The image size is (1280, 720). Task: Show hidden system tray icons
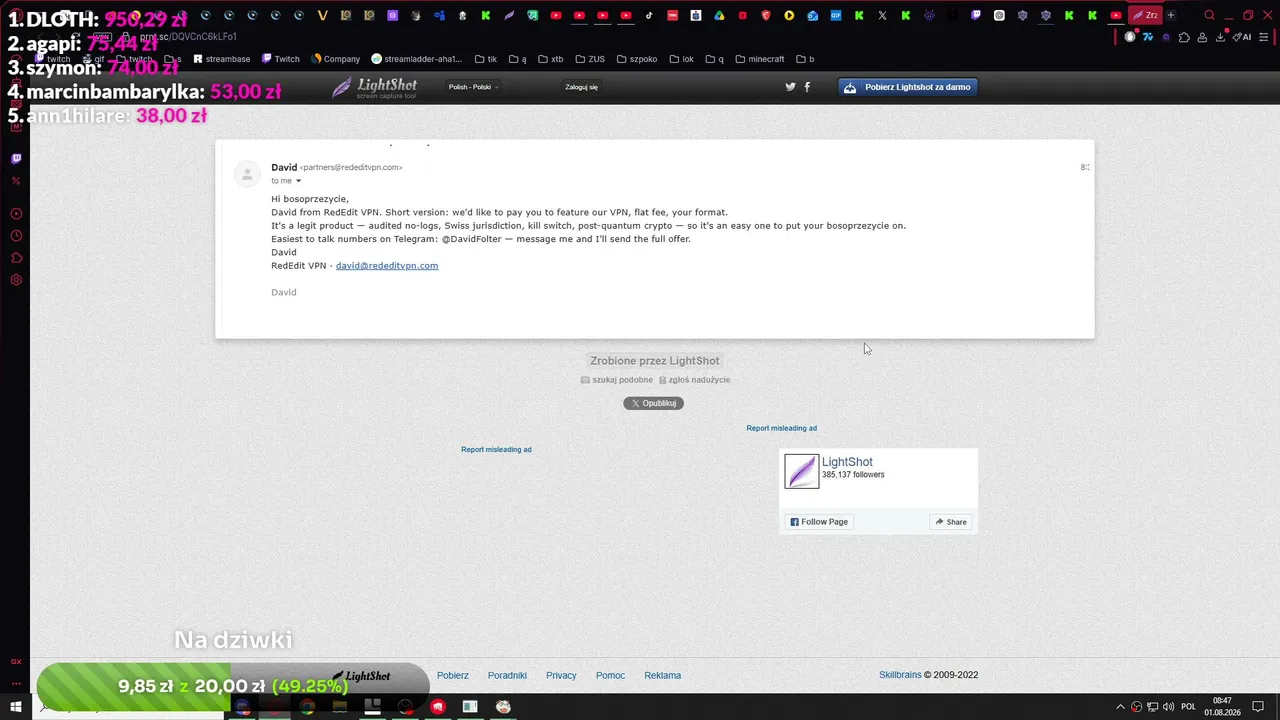click(1120, 707)
